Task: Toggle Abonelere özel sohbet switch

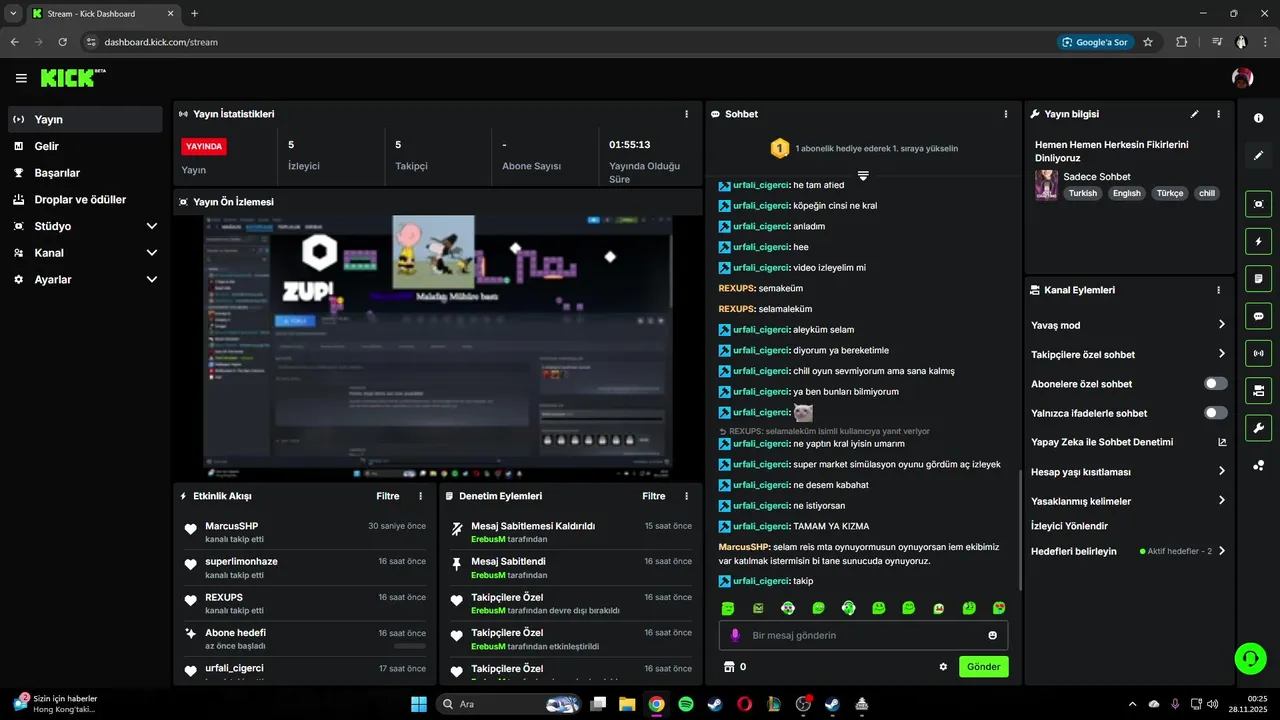Action: tap(1216, 384)
